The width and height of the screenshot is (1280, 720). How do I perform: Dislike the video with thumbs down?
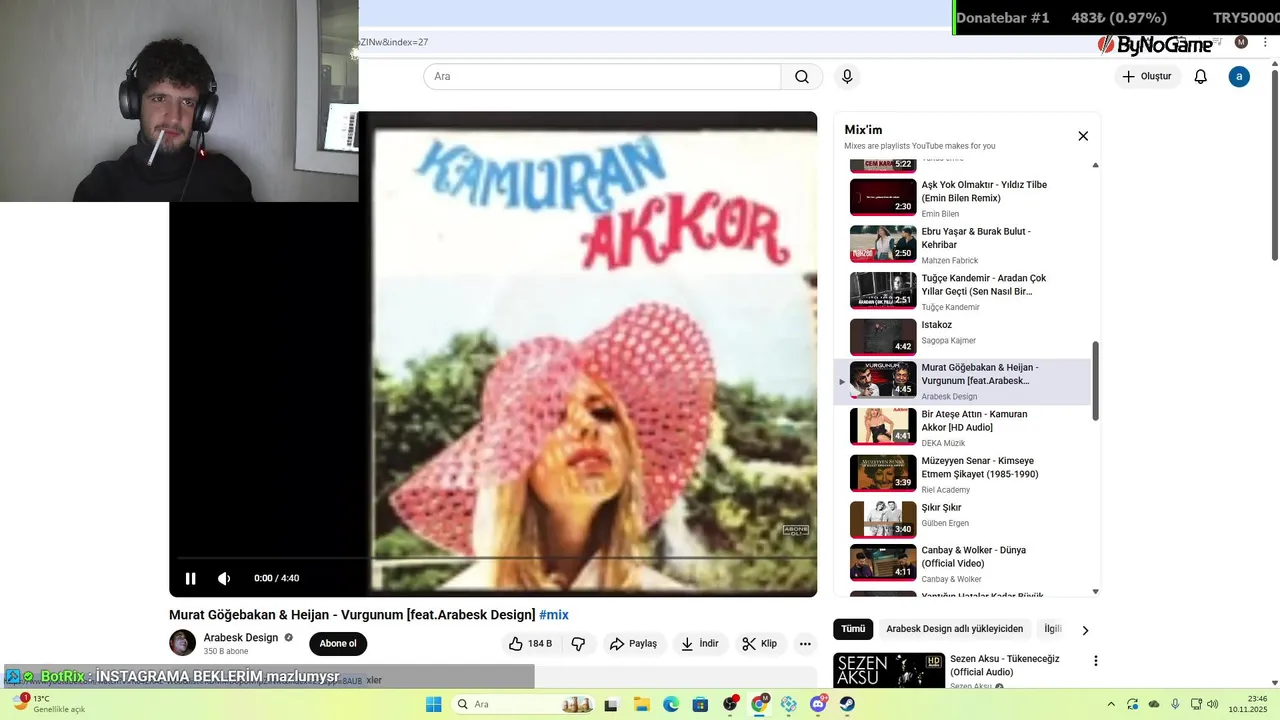pos(578,644)
